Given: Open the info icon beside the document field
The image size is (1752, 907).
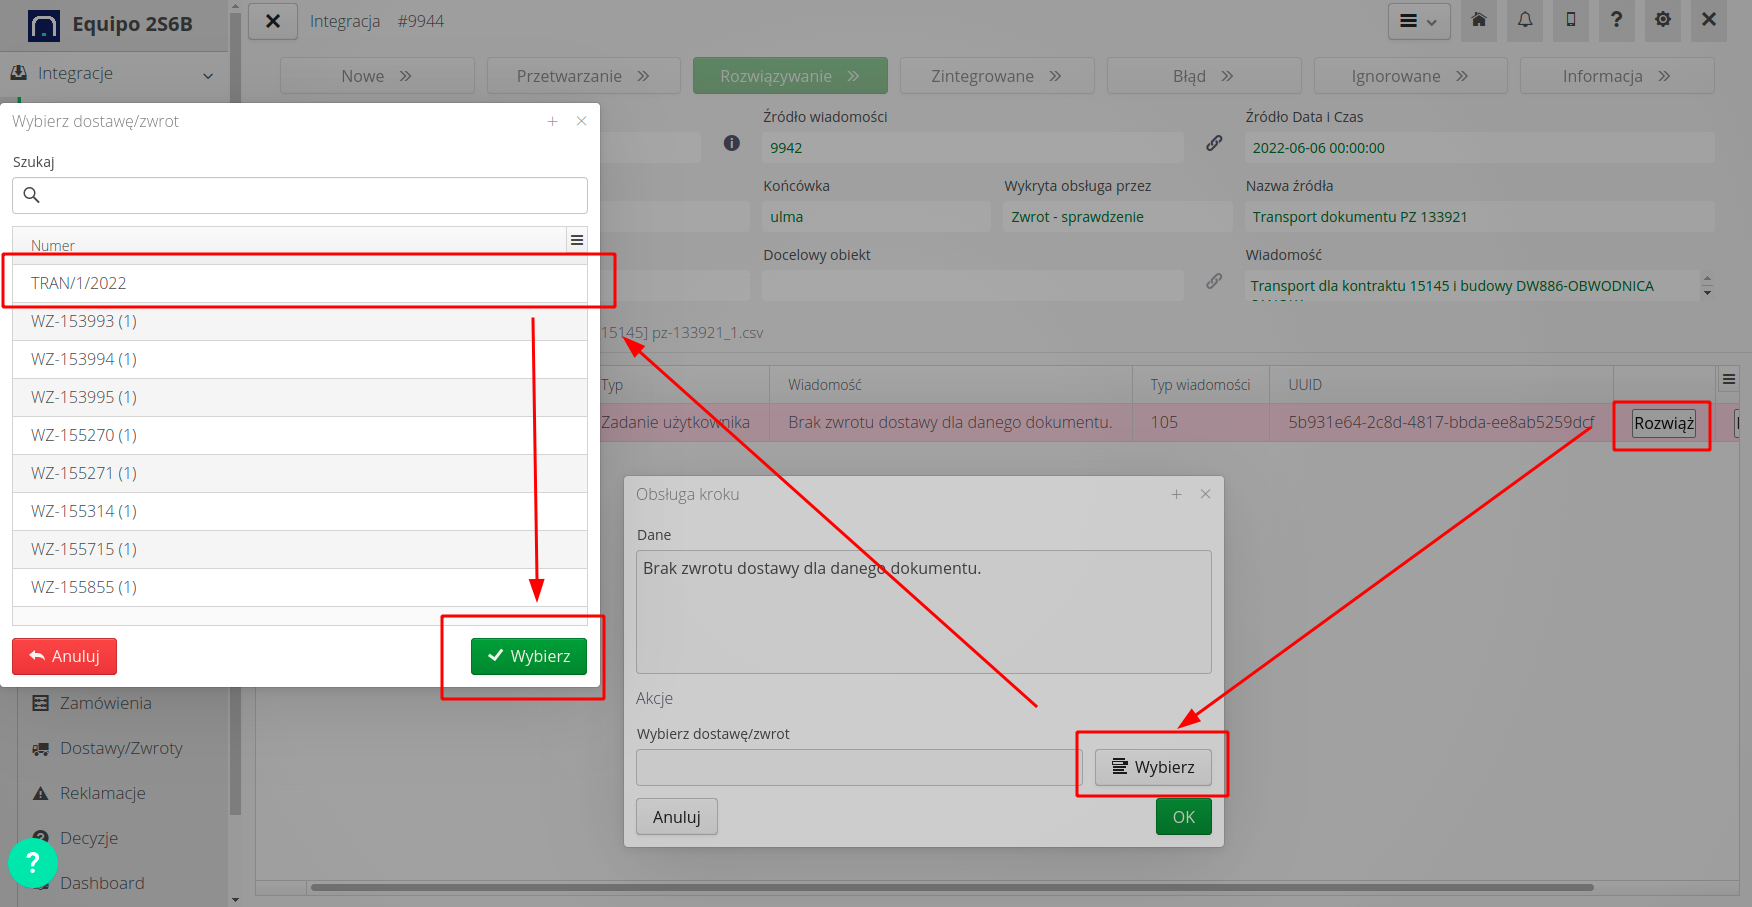Looking at the screenshot, I should [731, 143].
